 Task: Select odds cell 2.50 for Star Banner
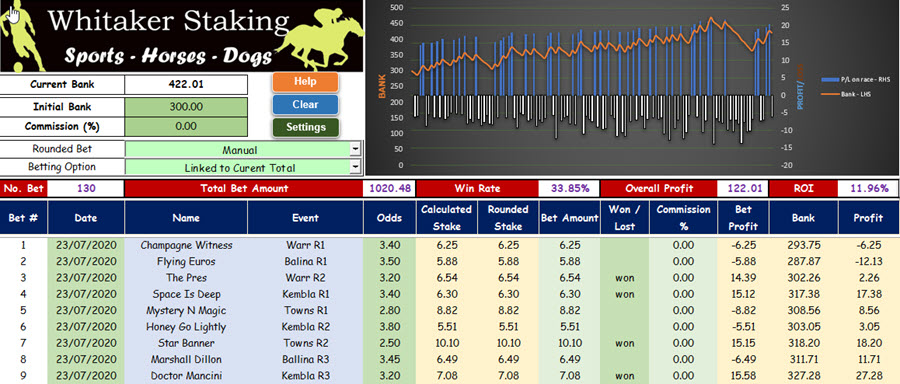coord(389,343)
